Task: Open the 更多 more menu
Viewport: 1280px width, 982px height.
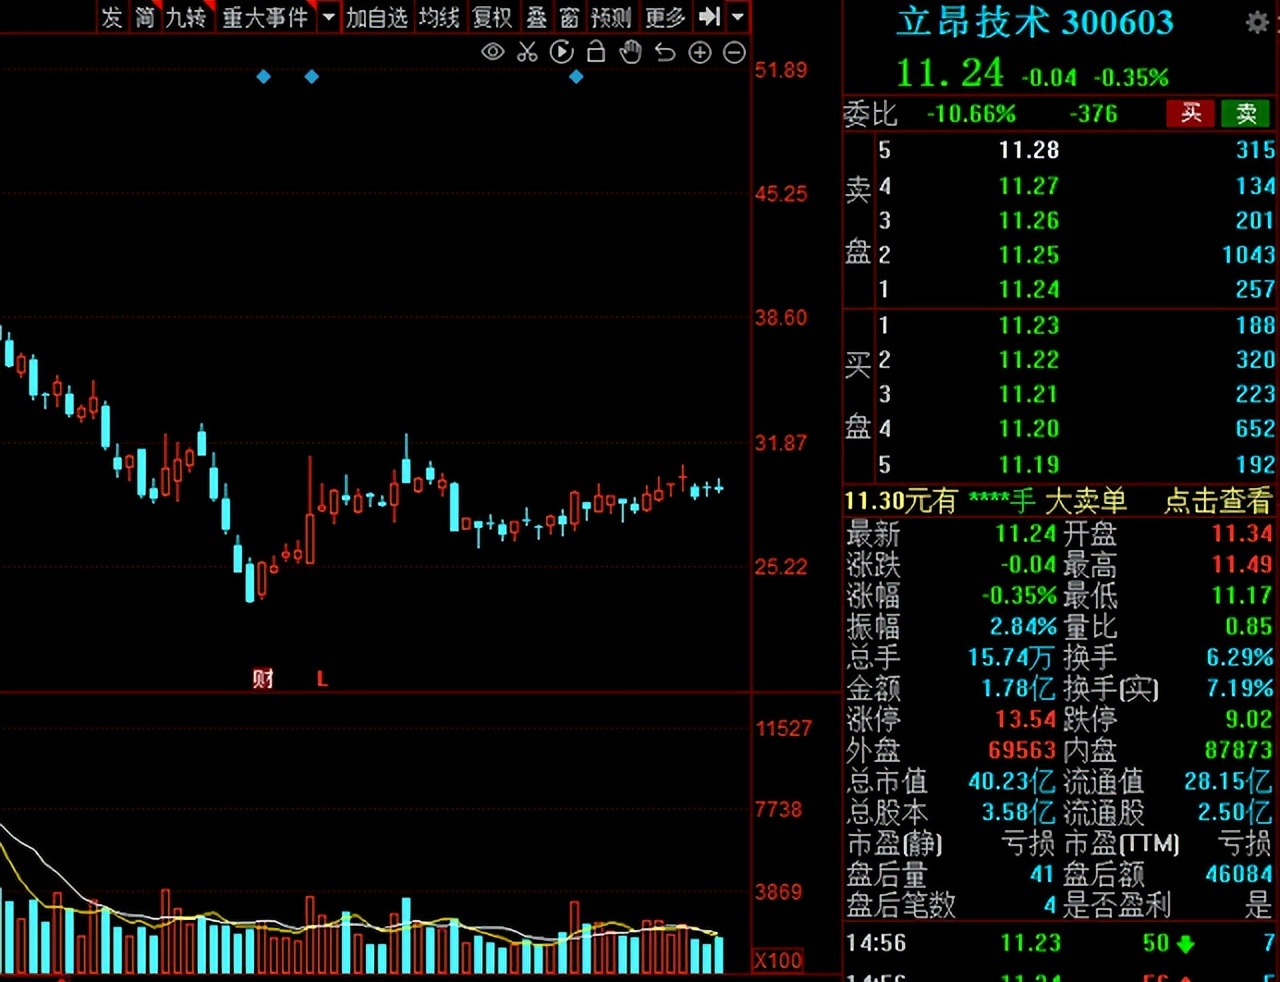Action: pyautogui.click(x=665, y=17)
